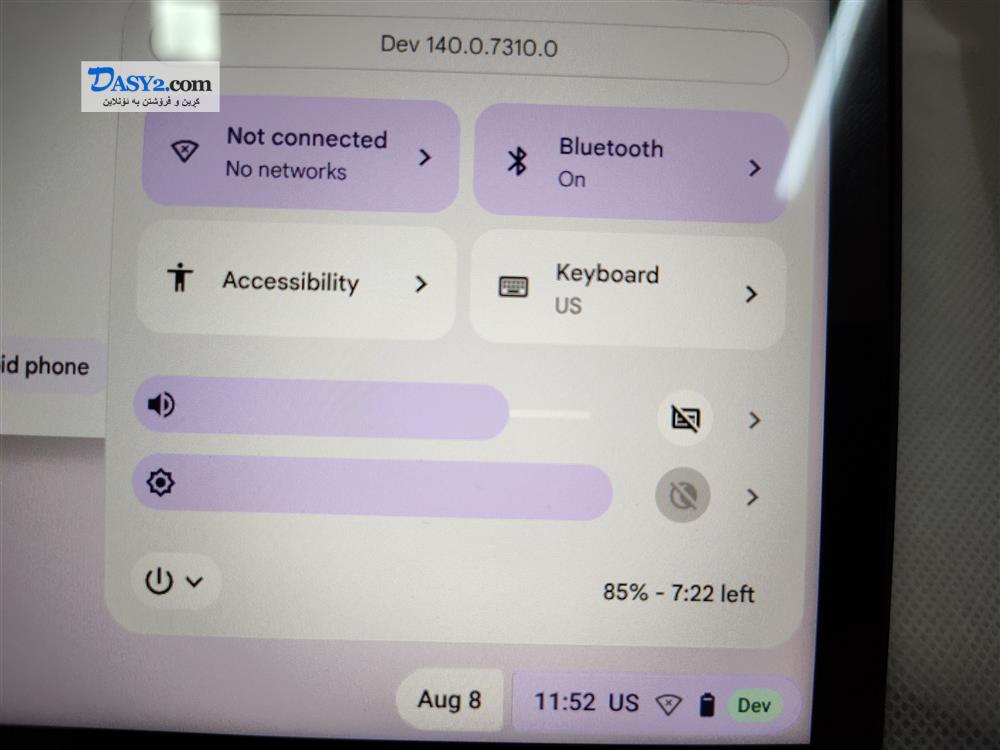The width and height of the screenshot is (1000, 750).
Task: Open the power menu dropdown arrow
Action: tap(195, 582)
